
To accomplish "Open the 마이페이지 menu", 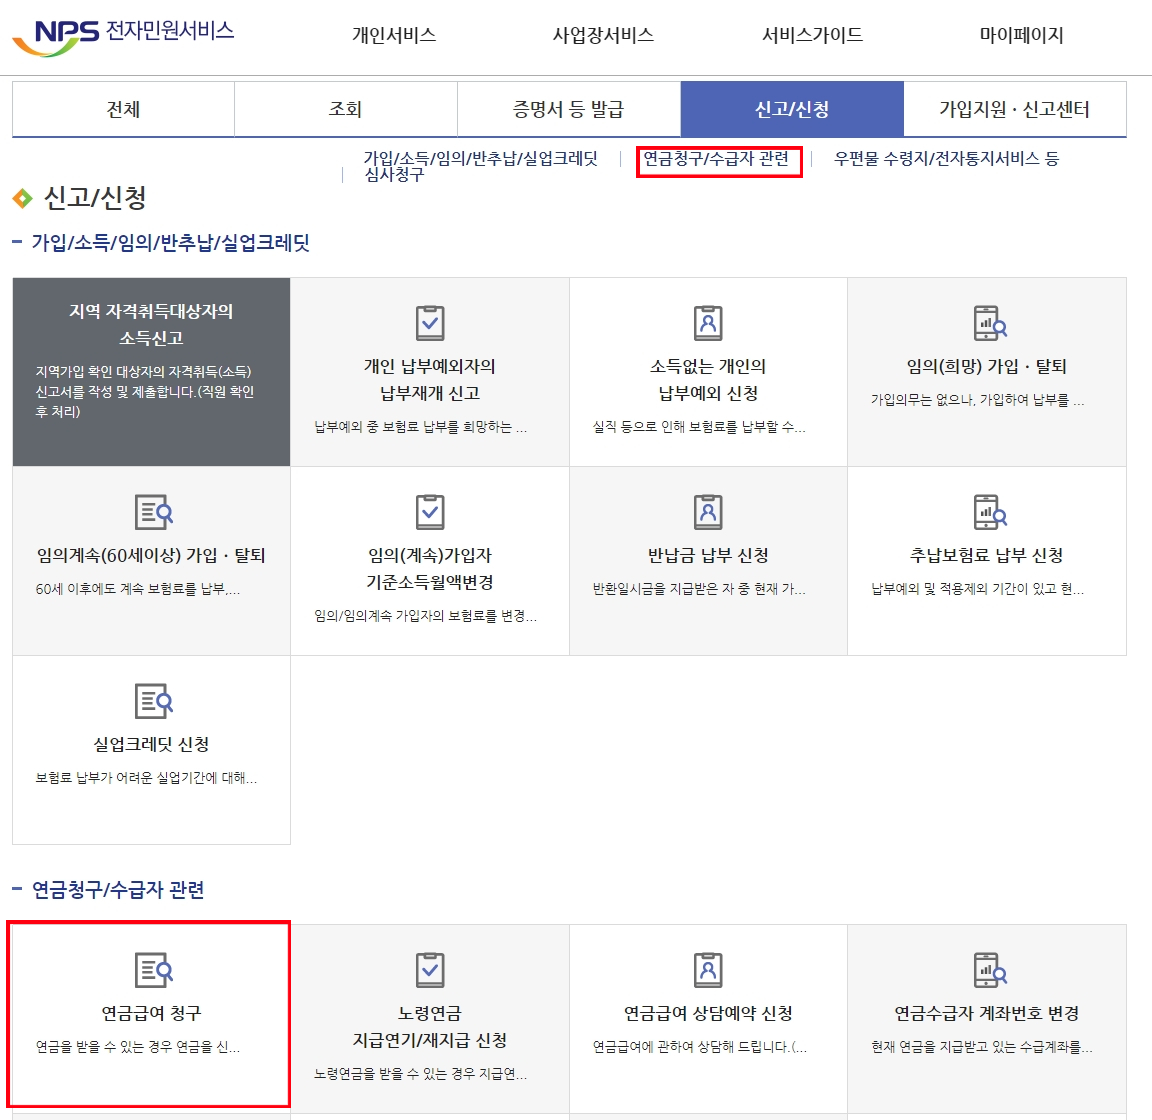I will [x=1021, y=35].
